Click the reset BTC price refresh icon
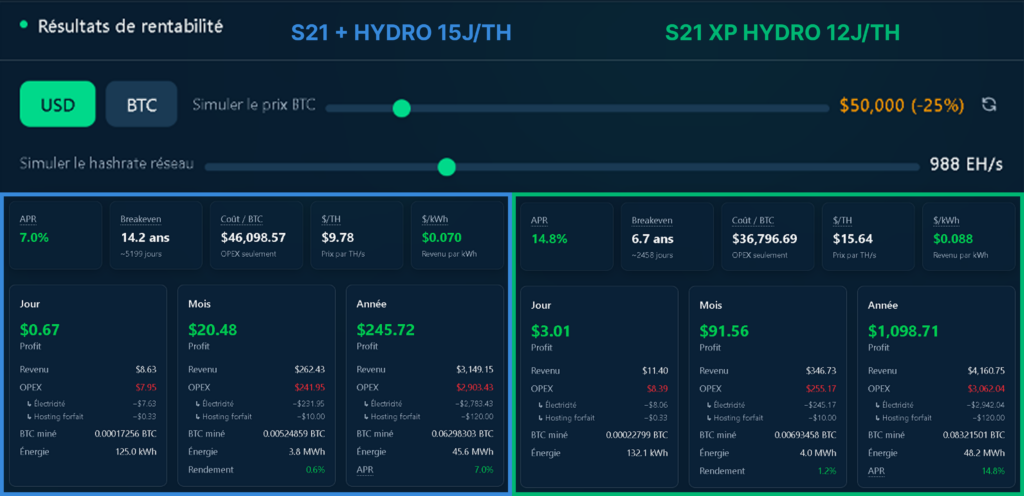The height and width of the screenshot is (496, 1024). pos(989,104)
